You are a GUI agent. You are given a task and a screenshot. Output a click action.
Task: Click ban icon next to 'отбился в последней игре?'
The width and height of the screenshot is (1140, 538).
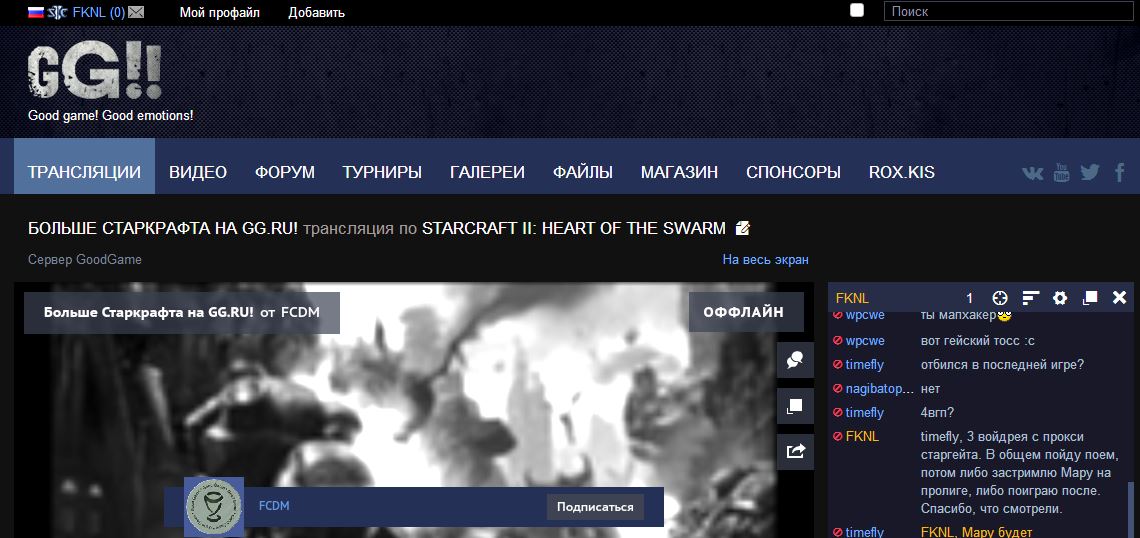point(838,364)
